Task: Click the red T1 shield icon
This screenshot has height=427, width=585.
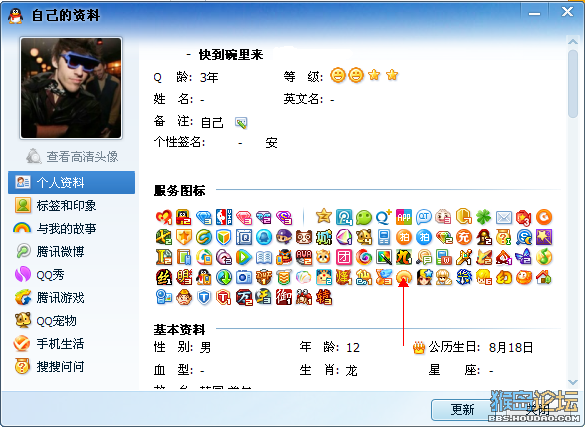Action: [x=224, y=298]
